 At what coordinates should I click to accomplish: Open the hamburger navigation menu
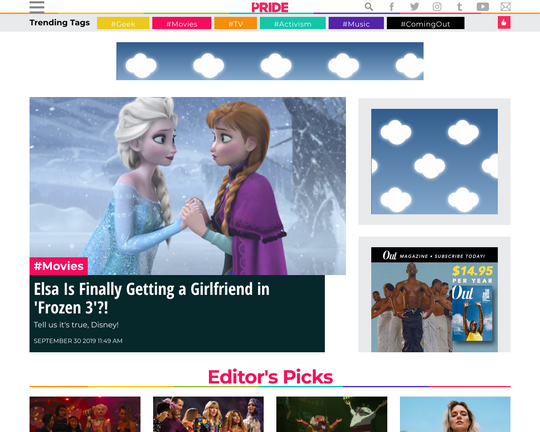click(x=37, y=7)
